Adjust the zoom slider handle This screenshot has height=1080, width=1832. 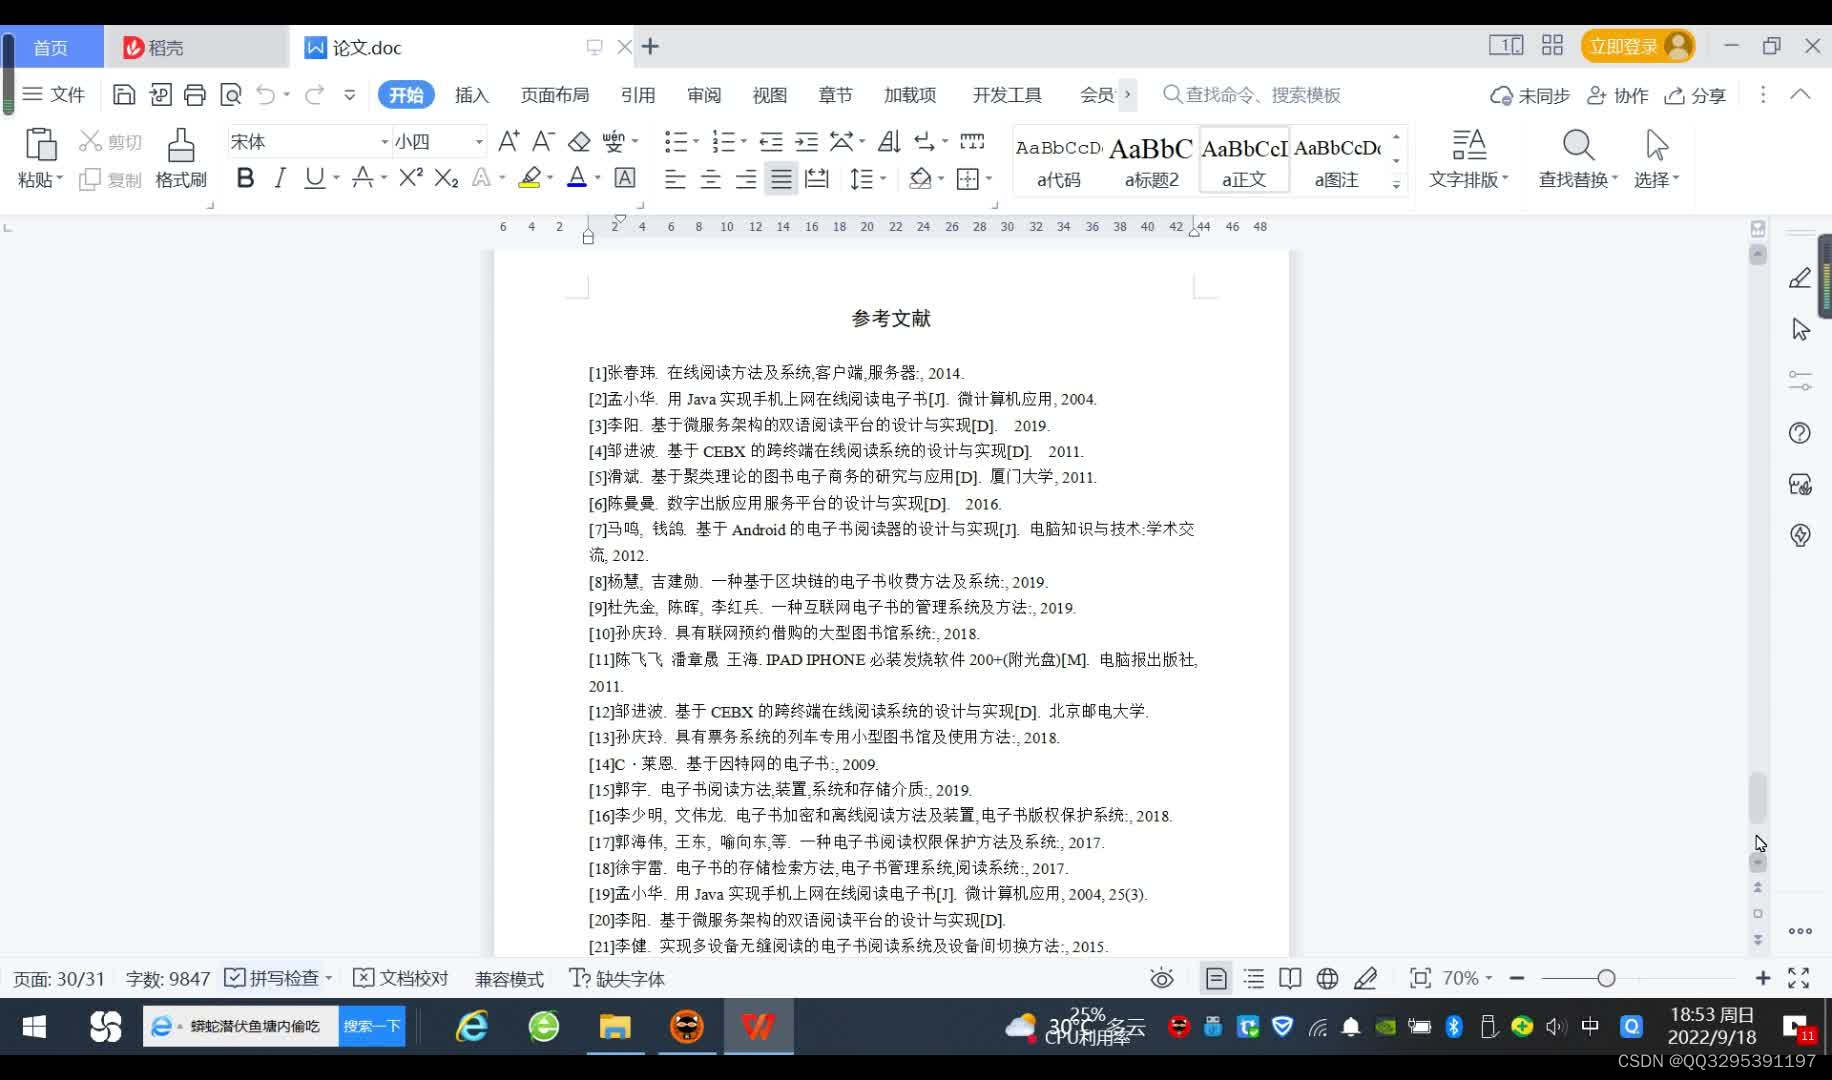pos(1606,978)
